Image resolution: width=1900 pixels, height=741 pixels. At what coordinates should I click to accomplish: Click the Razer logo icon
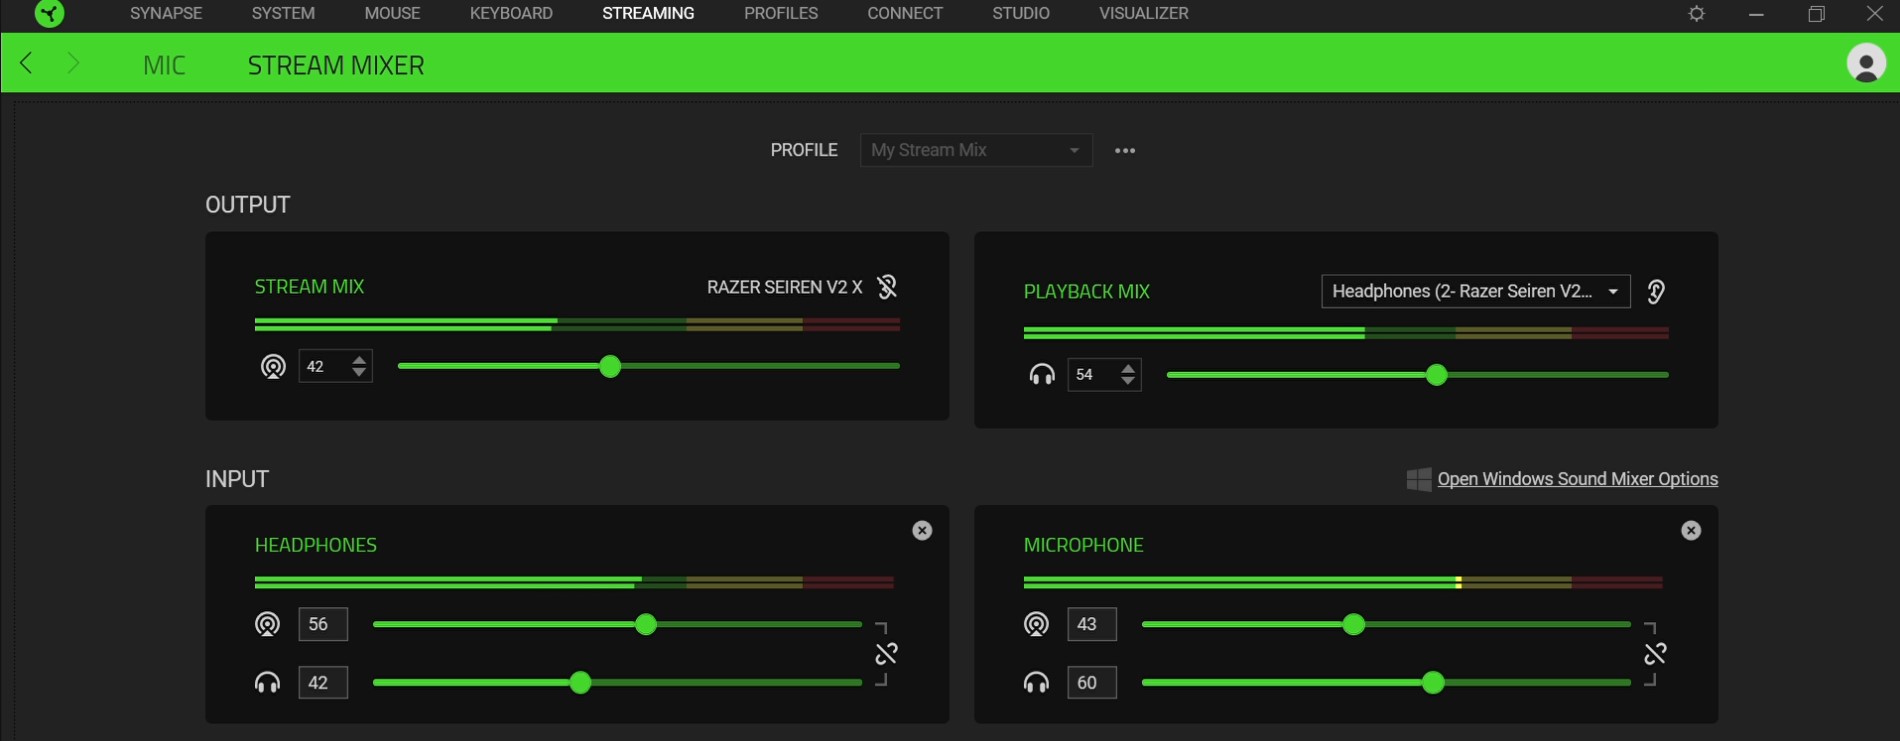point(49,13)
